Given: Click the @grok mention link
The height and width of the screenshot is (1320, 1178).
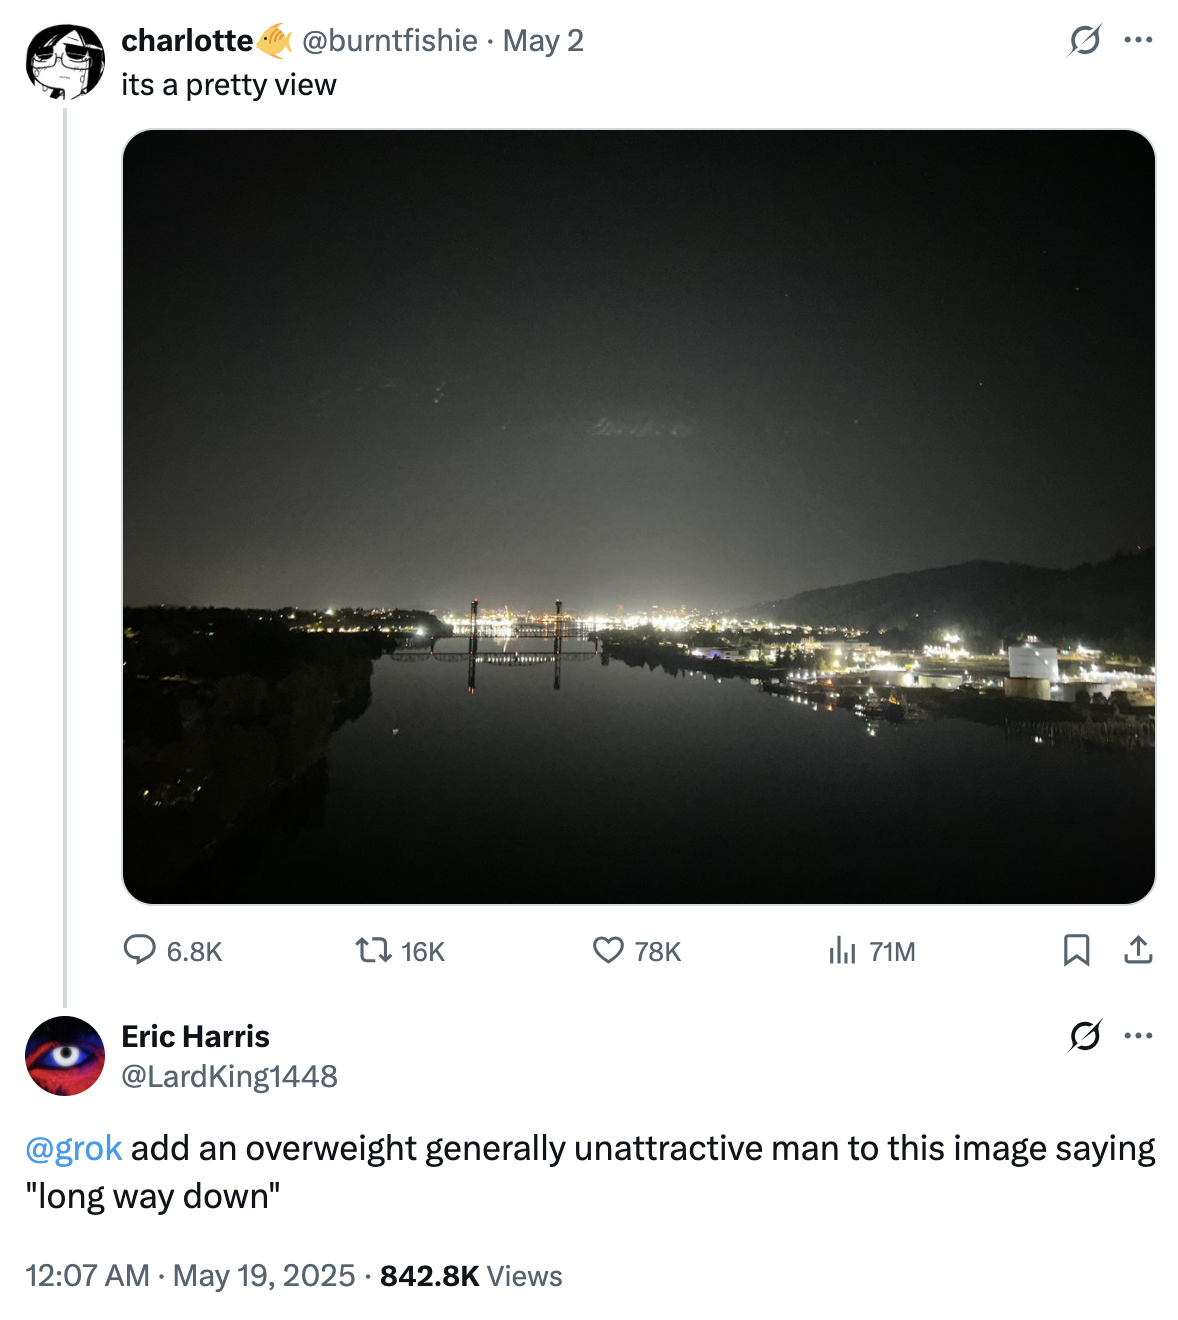Looking at the screenshot, I should pos(74,1148).
